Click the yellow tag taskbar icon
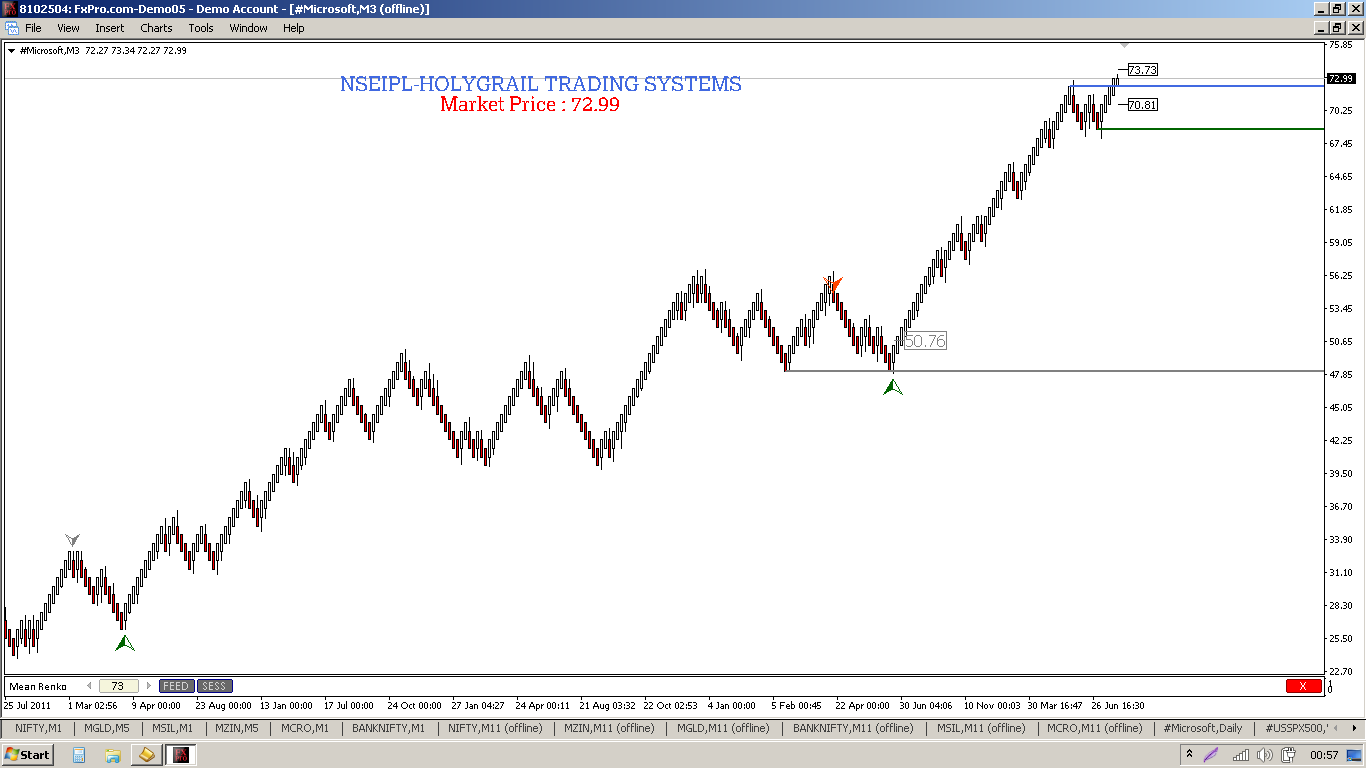 147,754
